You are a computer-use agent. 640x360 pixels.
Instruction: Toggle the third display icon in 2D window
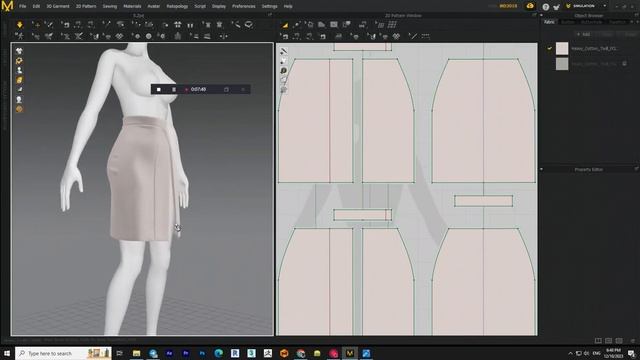(283, 71)
